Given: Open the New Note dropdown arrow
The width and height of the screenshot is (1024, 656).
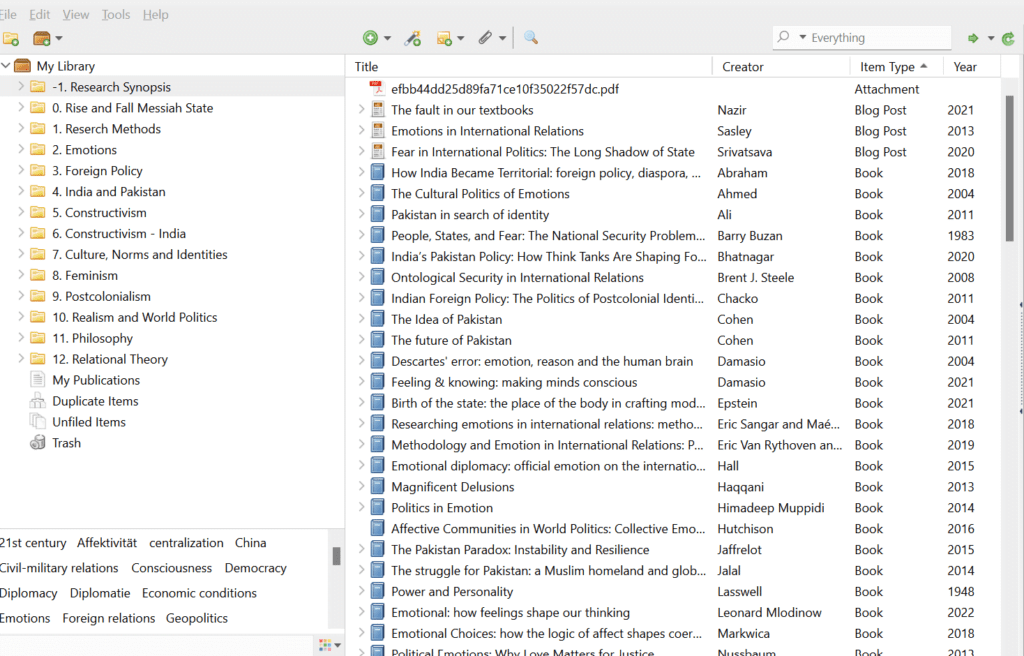Looking at the screenshot, I should 461,39.
